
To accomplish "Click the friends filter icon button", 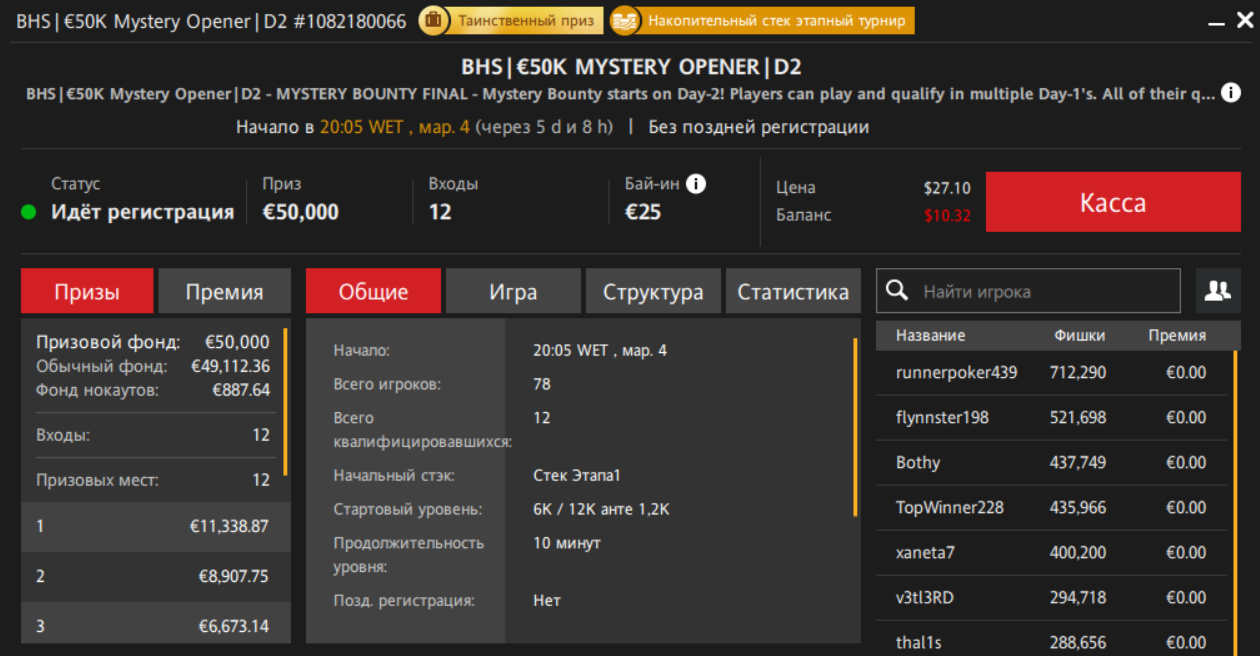I will tap(1217, 291).
